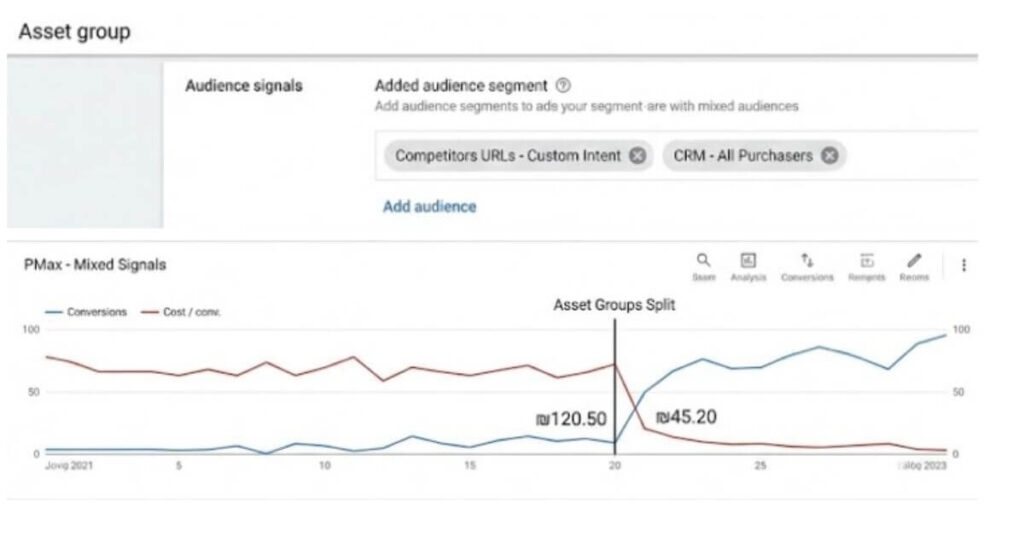Click the Asset group heading
Screen dimensions: 1024x536
coord(74,31)
